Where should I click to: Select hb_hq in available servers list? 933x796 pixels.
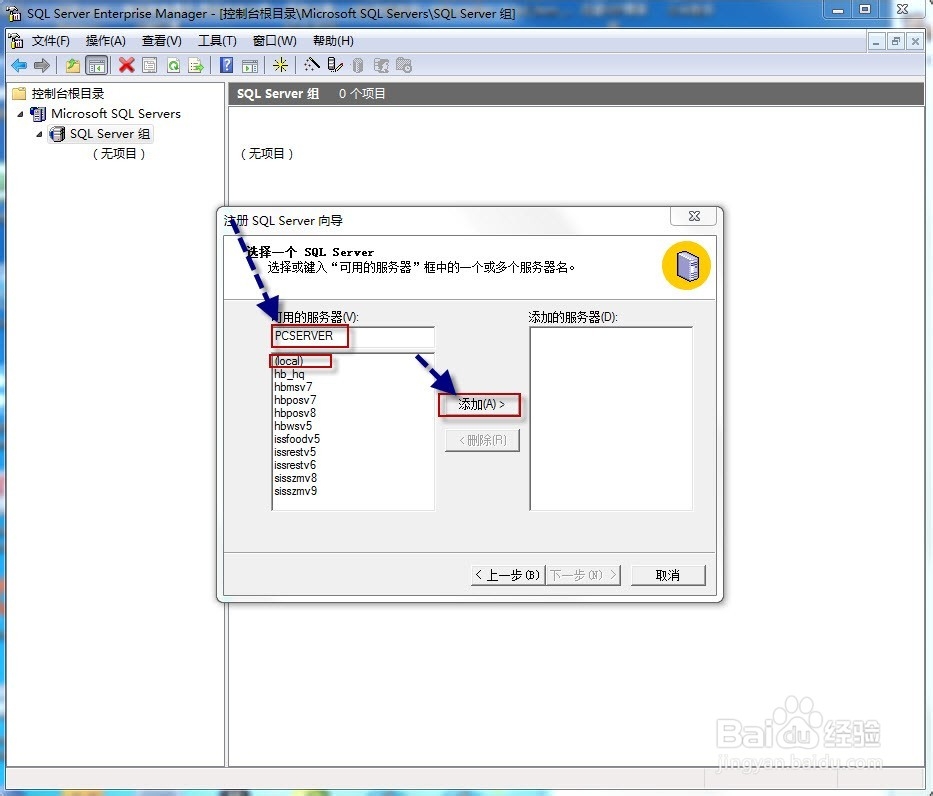coord(289,374)
